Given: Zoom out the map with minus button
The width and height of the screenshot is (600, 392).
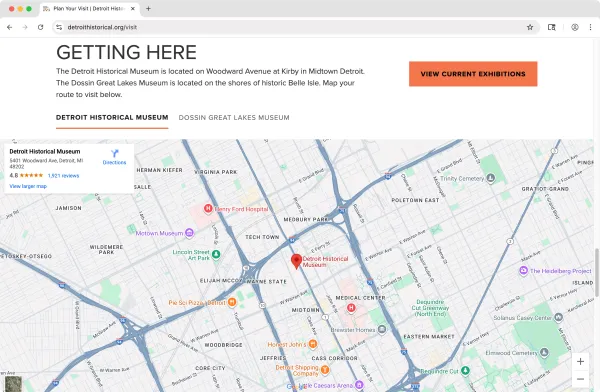Looking at the screenshot, I should 580,379.
